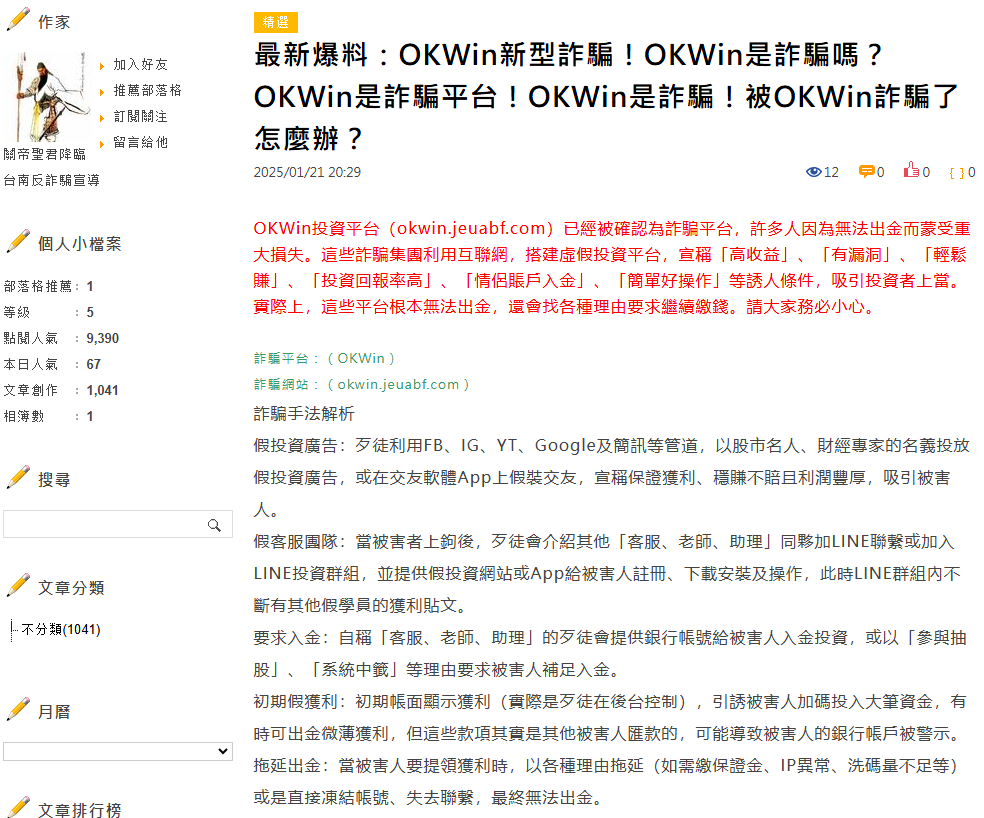Screen dimensions: 984x818
Task: Open 不分類(1041) article category
Action: coord(61,630)
